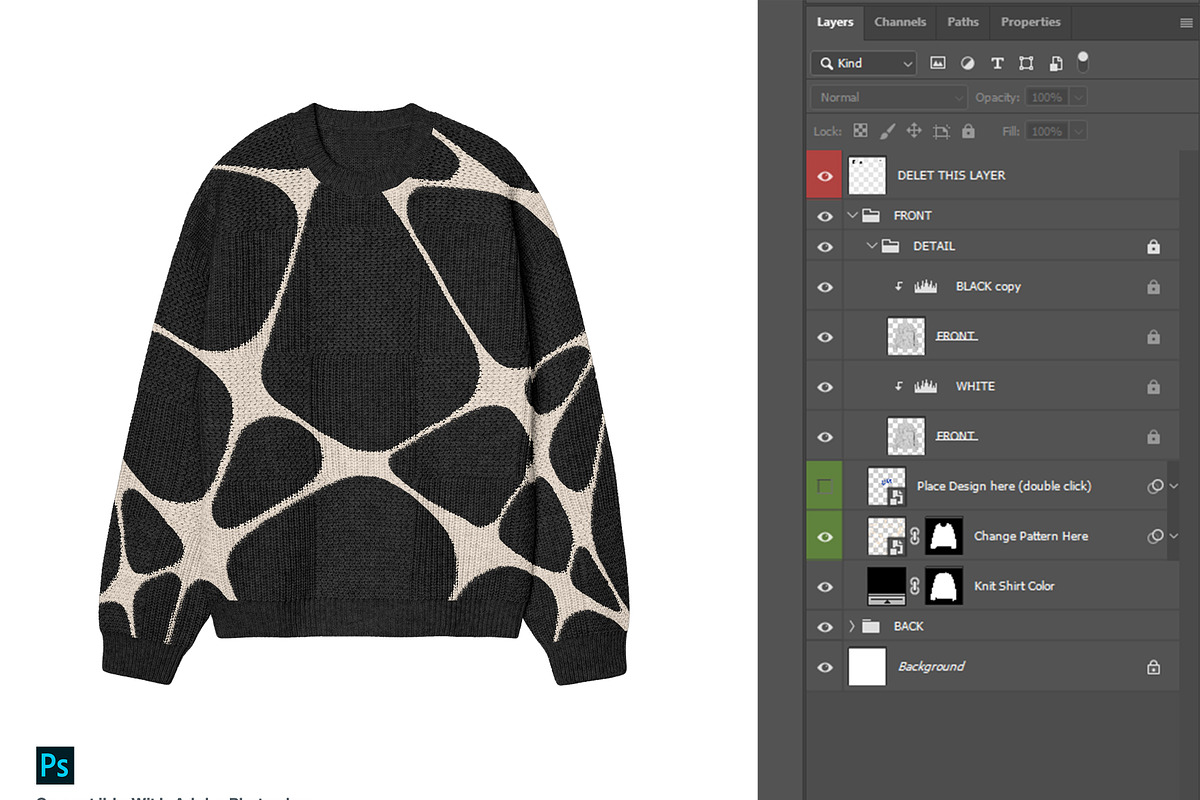Click Knit Shirt Color black fill thumbnail
The height and width of the screenshot is (800, 1200).
click(887, 586)
